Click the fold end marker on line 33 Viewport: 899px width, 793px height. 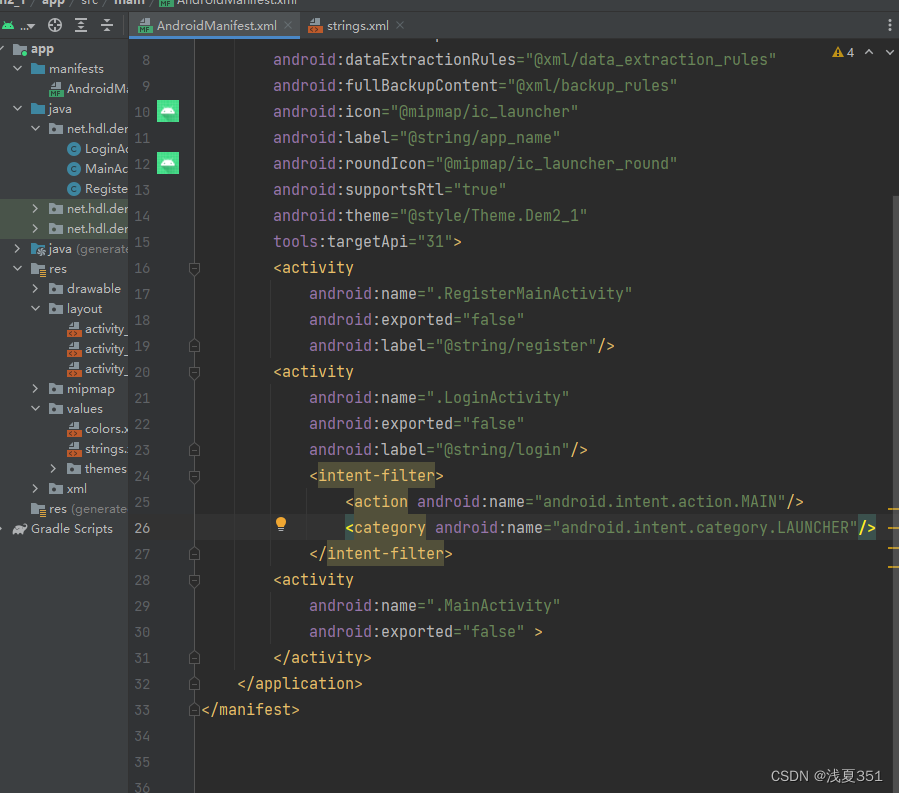(194, 710)
